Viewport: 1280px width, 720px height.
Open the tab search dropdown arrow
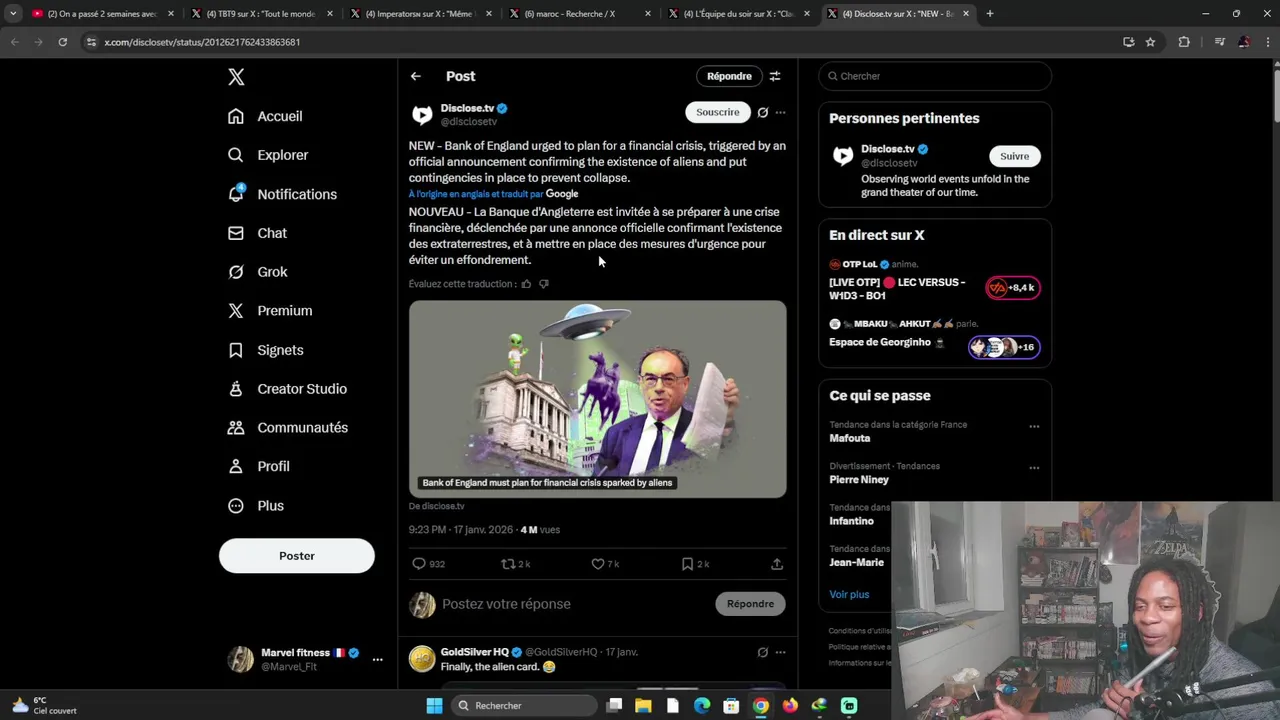[x=13, y=14]
